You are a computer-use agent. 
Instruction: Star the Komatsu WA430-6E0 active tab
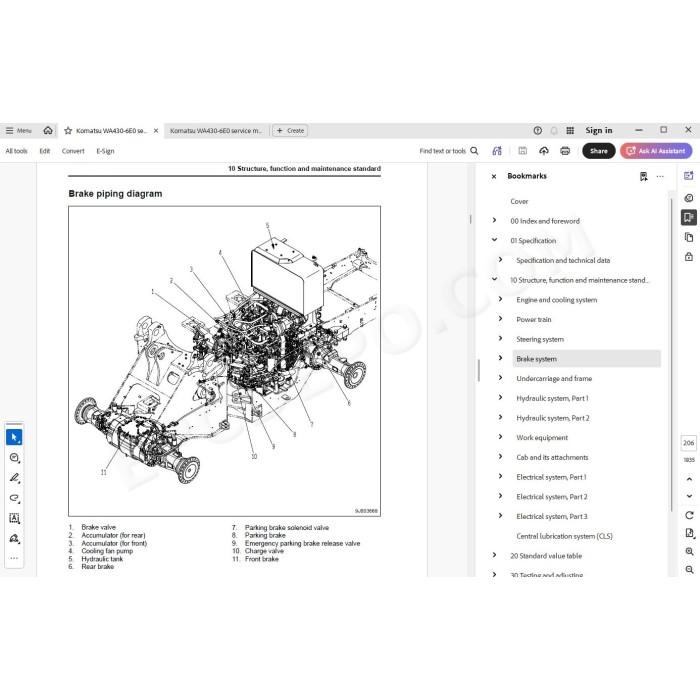coord(68,131)
